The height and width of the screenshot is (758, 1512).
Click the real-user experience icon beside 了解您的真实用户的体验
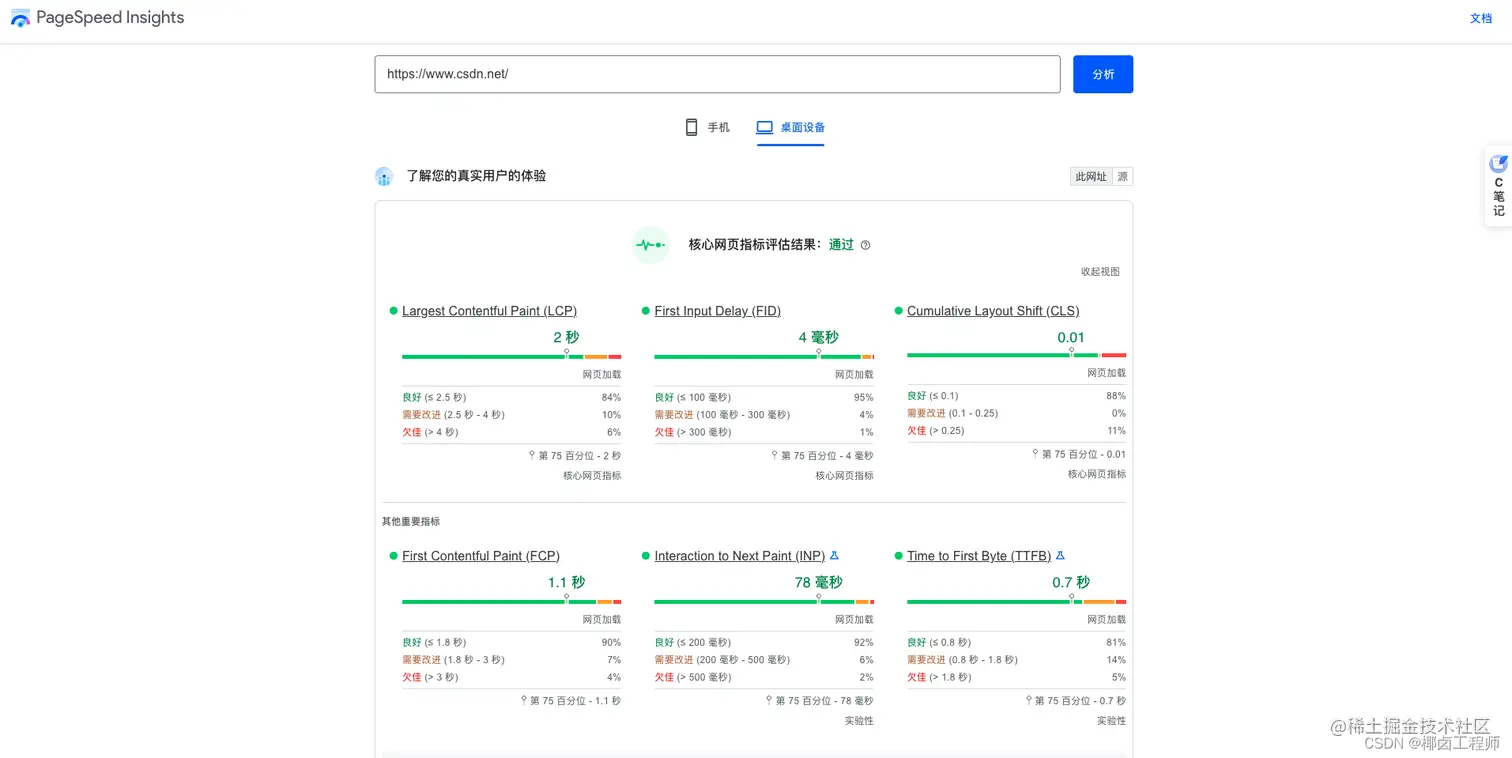point(384,176)
